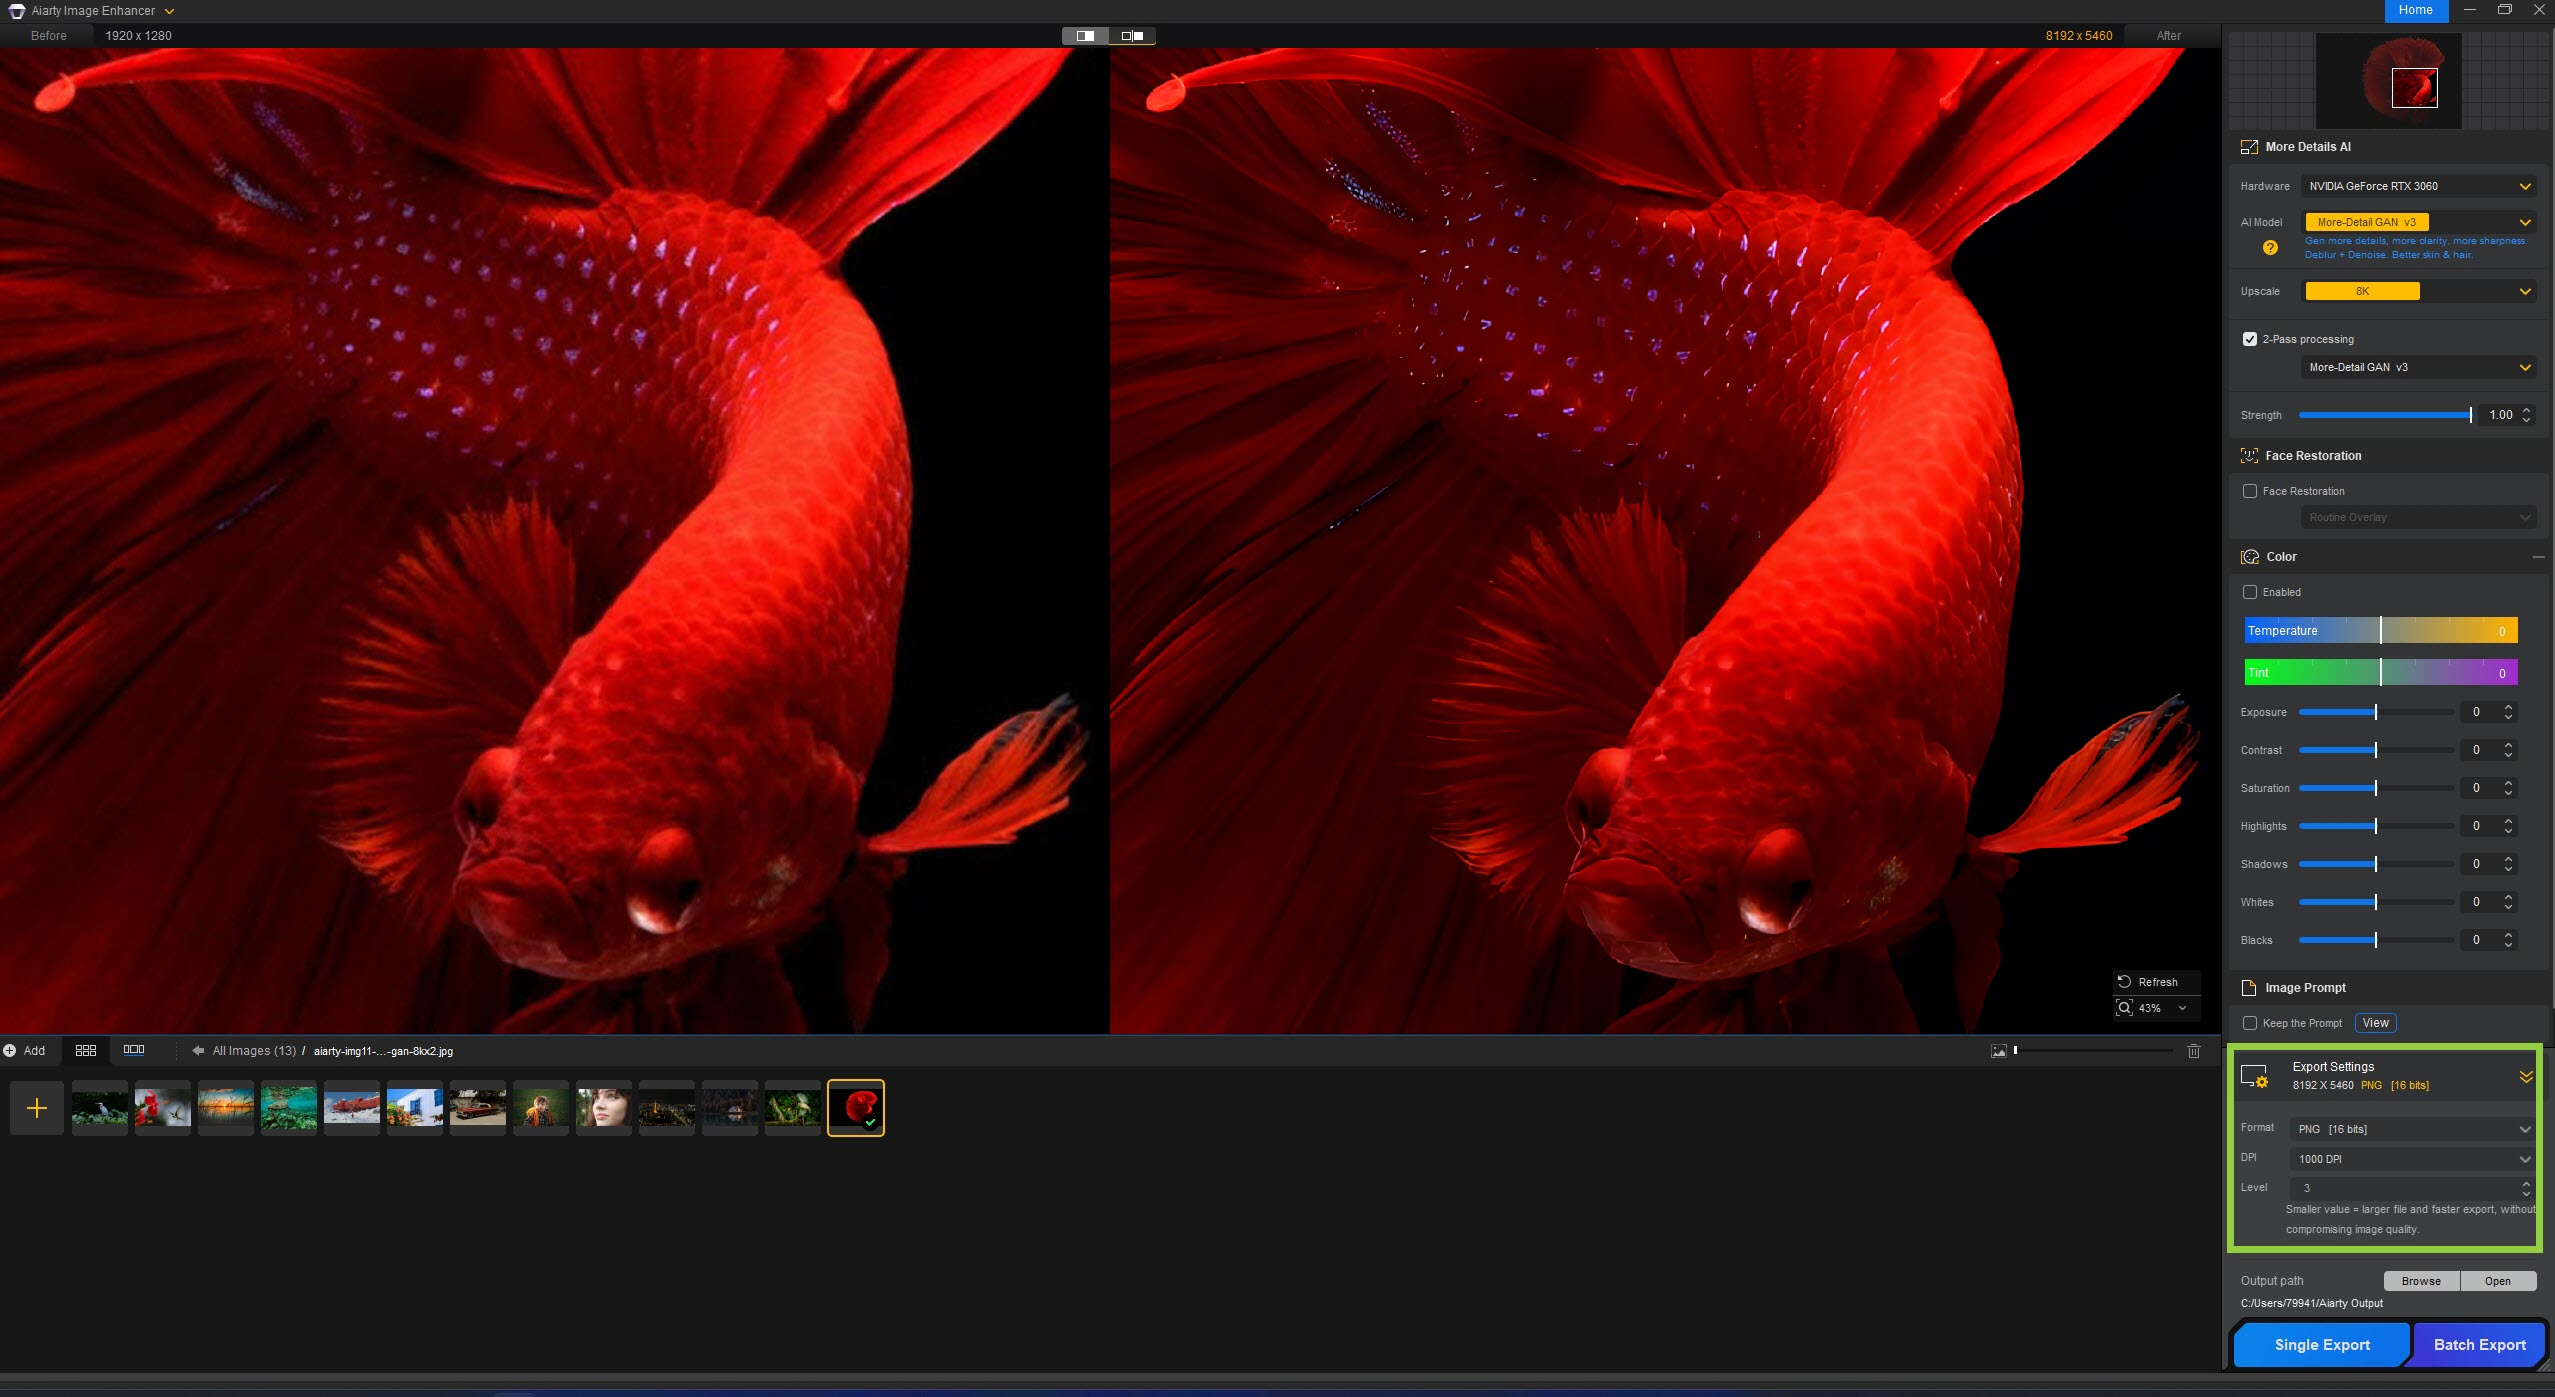
Task: Click the trash delete icon in image strip
Action: [x=2193, y=1051]
